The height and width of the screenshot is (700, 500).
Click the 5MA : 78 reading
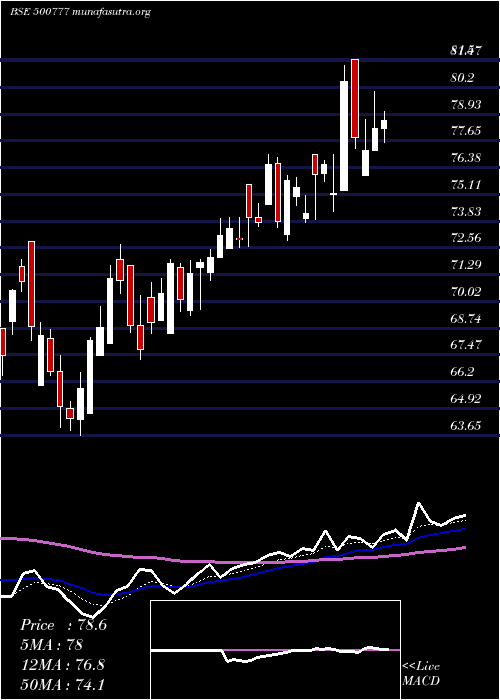[x=52, y=645]
